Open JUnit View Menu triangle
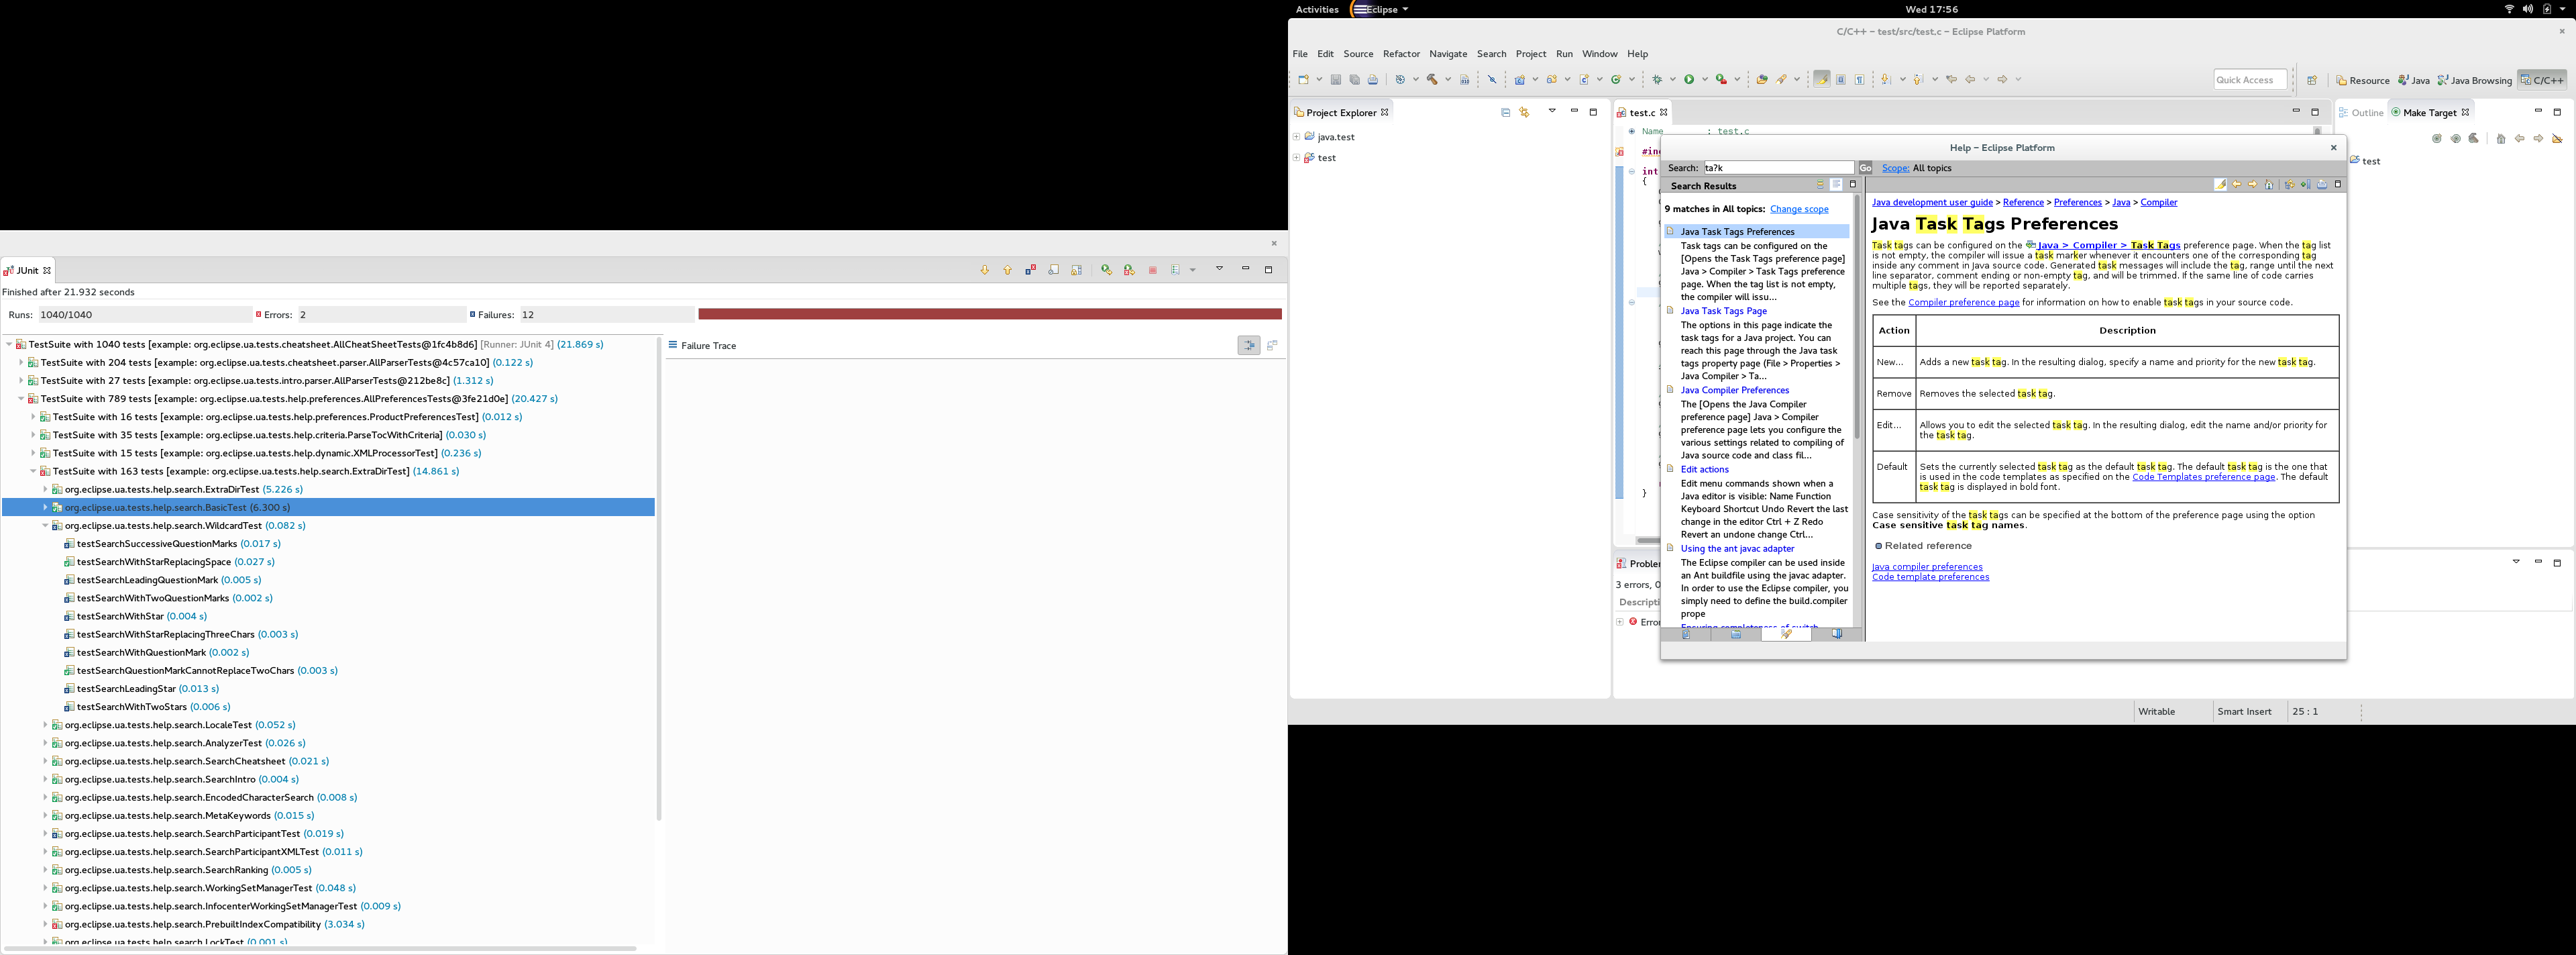Screen dimensions: 2576x955 tap(1219, 268)
